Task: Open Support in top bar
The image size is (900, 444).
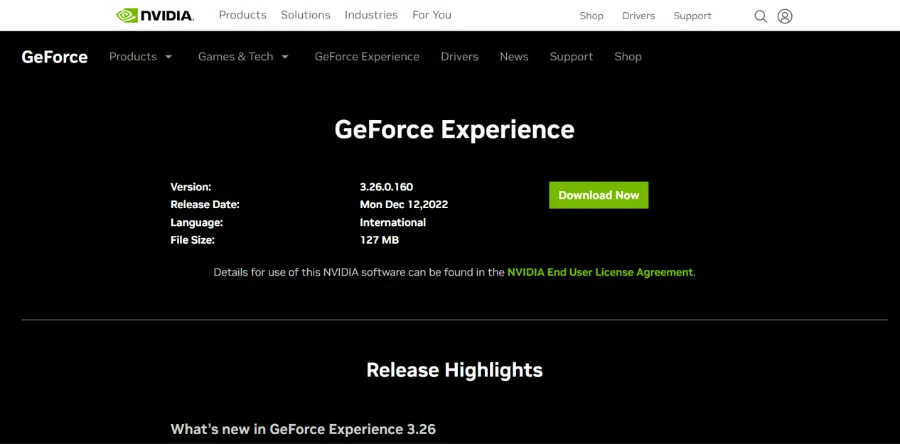Action: click(692, 16)
